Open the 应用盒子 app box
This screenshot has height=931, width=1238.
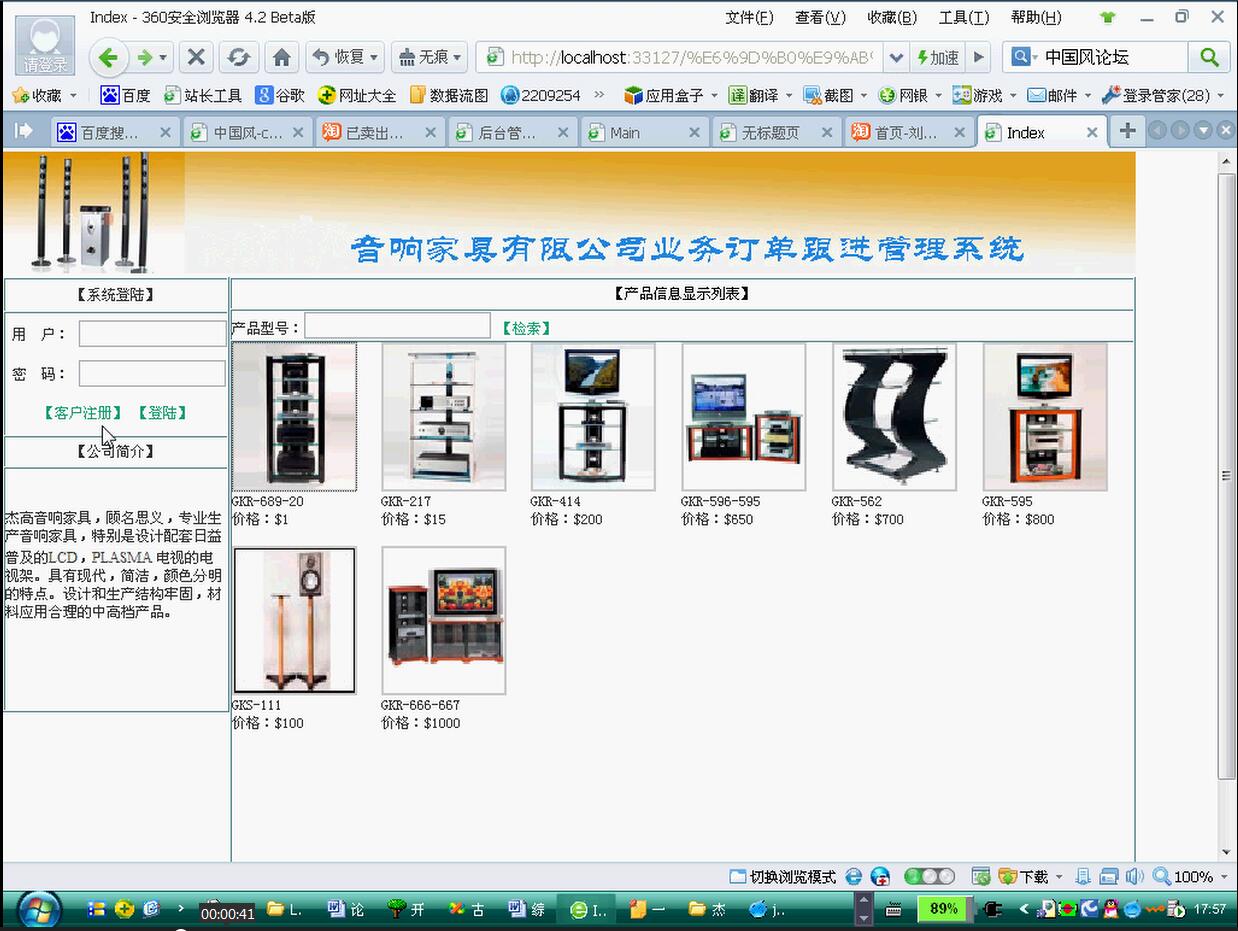(x=664, y=95)
